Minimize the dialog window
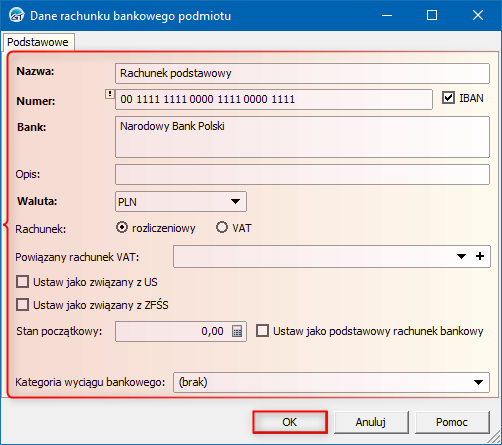Image resolution: width=502 pixels, height=445 pixels. coord(387,15)
